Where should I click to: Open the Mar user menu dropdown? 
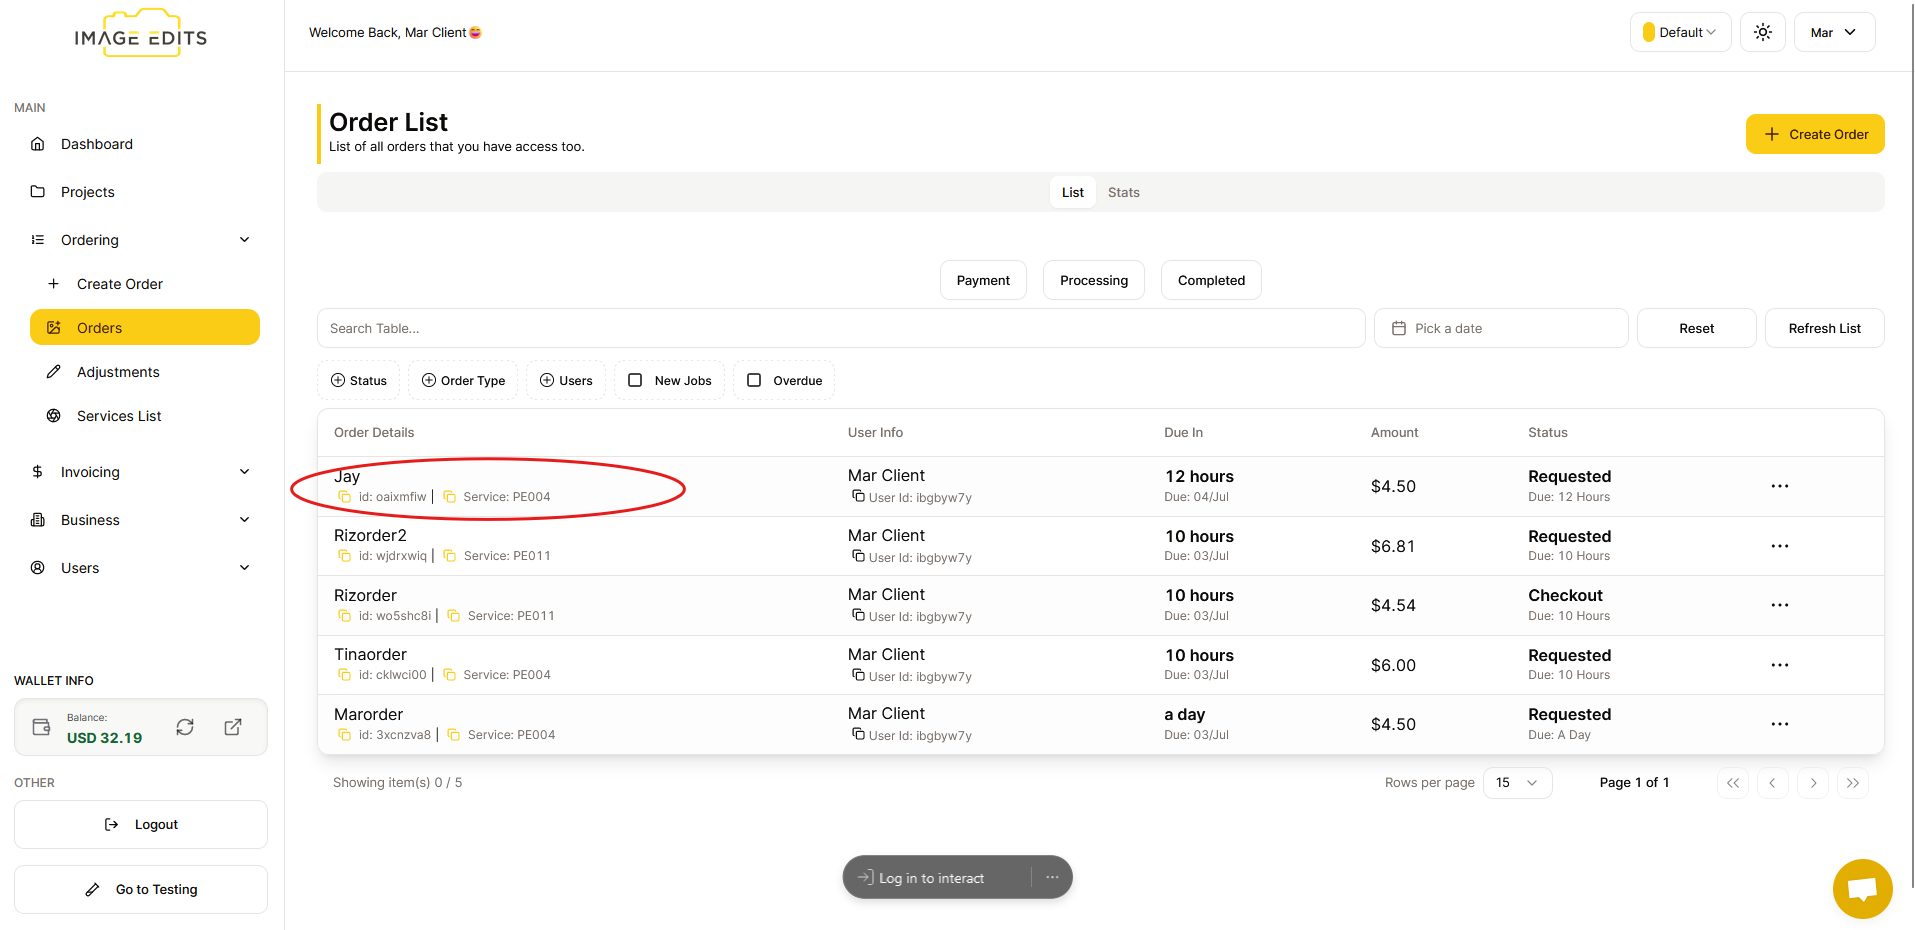click(1834, 32)
